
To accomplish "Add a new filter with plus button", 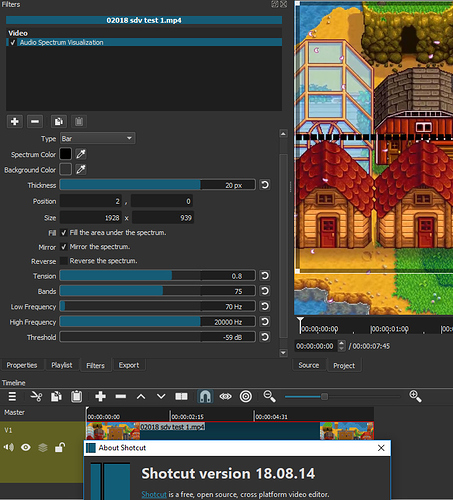I will (x=15, y=121).
